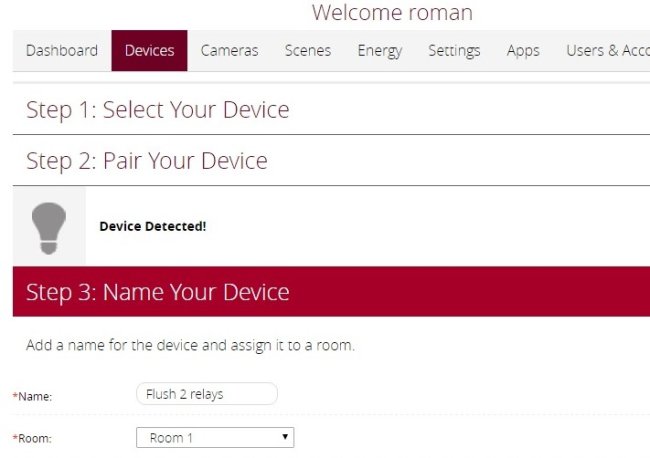This screenshot has height=458, width=650.
Task: Click the Name field containing Flush 2 relays
Action: pyautogui.click(x=206, y=394)
